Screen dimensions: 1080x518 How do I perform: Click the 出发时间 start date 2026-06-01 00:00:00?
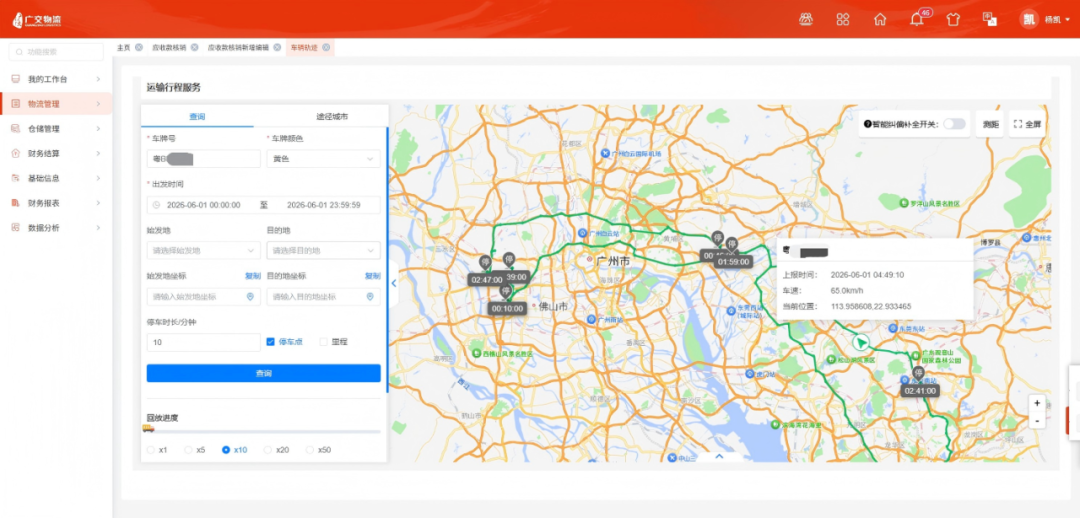(203, 205)
